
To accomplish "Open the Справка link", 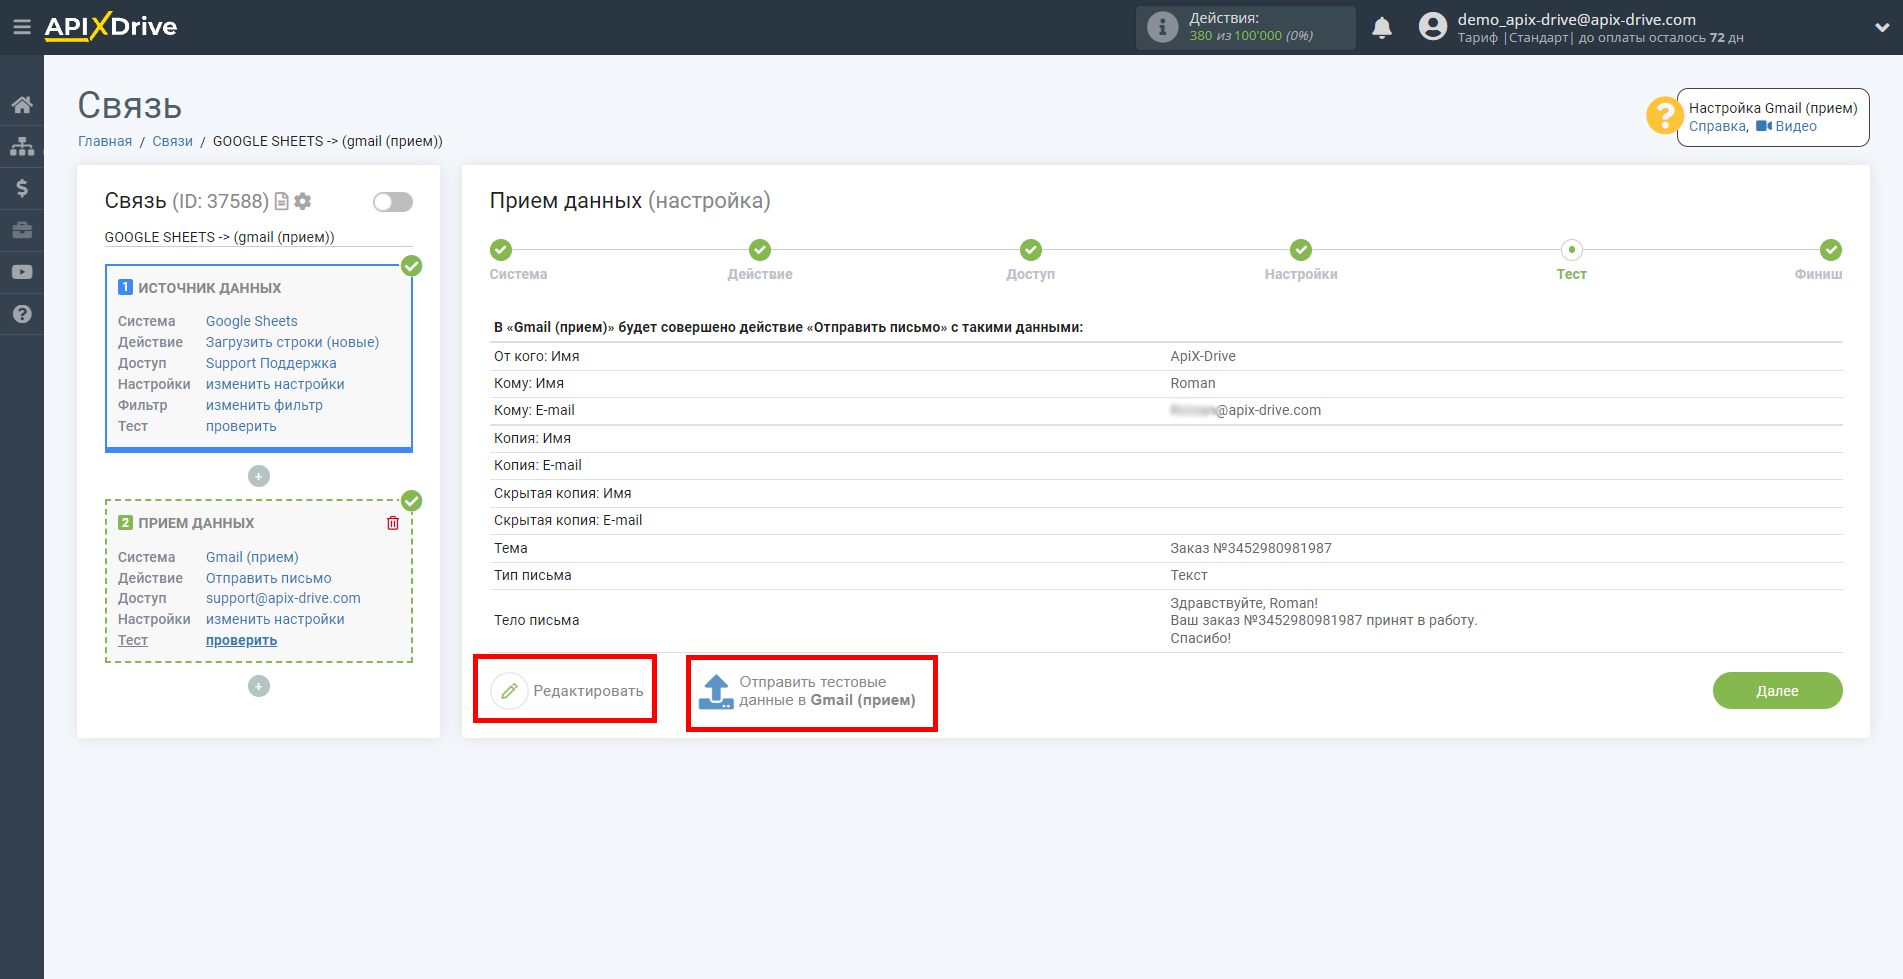I will coord(1717,126).
